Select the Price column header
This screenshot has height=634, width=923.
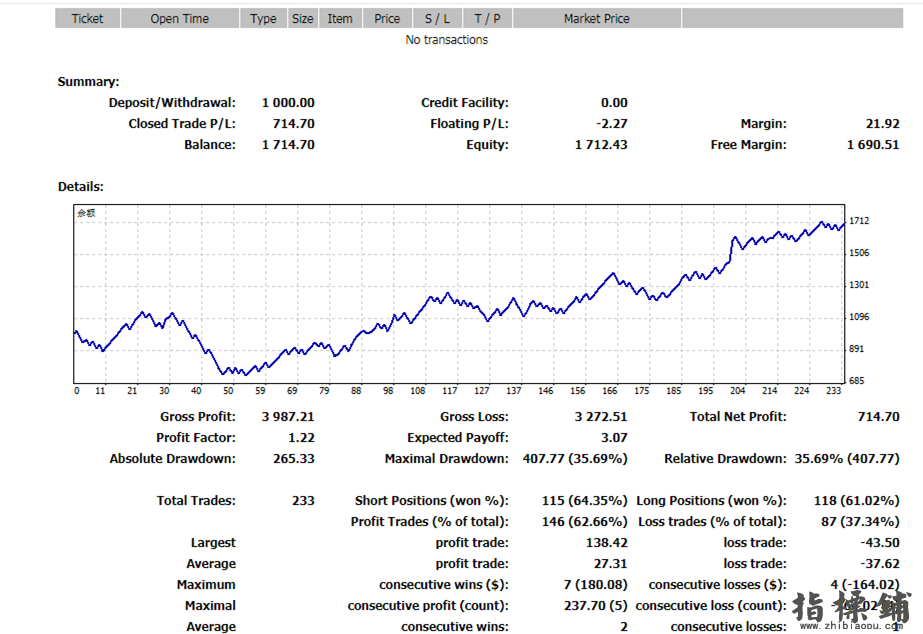387,18
